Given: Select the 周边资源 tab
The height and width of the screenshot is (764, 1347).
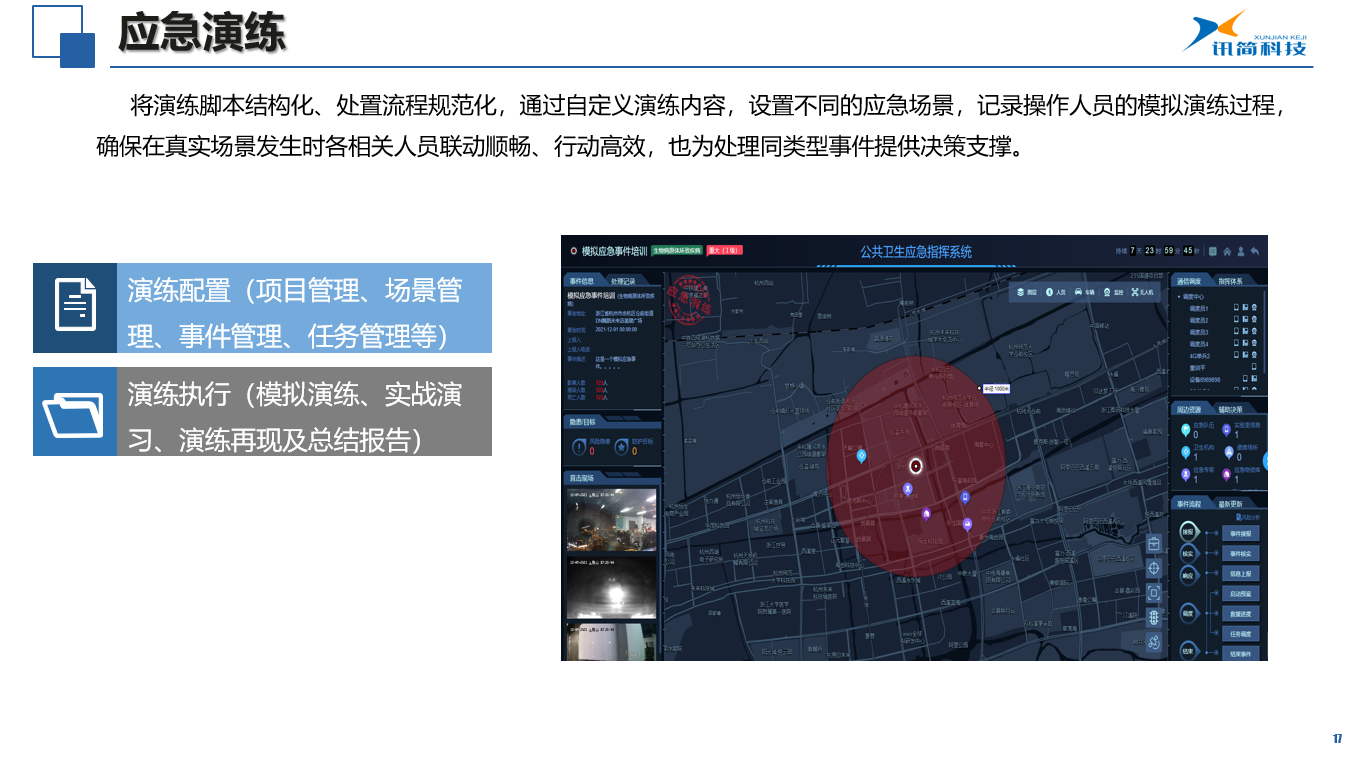Looking at the screenshot, I should (x=1189, y=409).
